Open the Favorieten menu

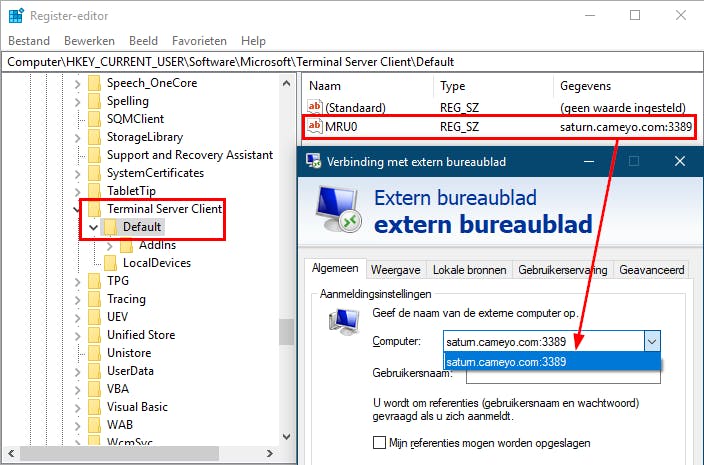pos(199,41)
